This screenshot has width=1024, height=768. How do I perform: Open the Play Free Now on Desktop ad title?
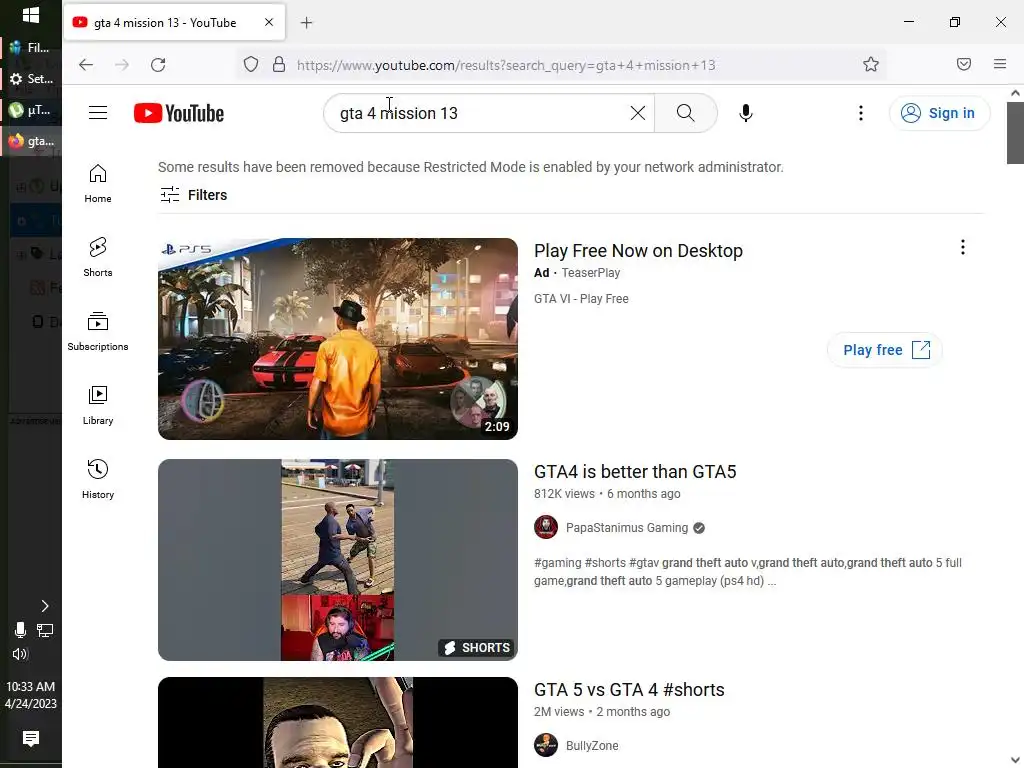click(638, 251)
